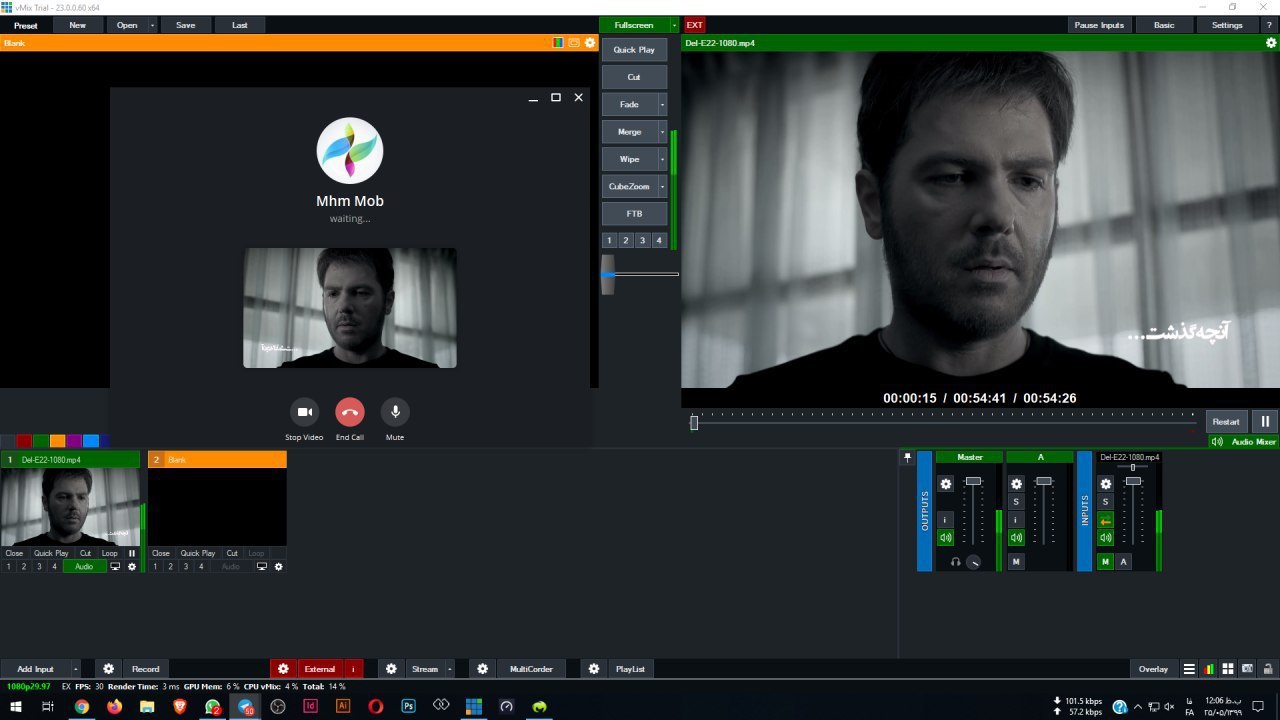This screenshot has width=1280, height=720.
Task: Click the Master headphones icon
Action: (x=955, y=562)
